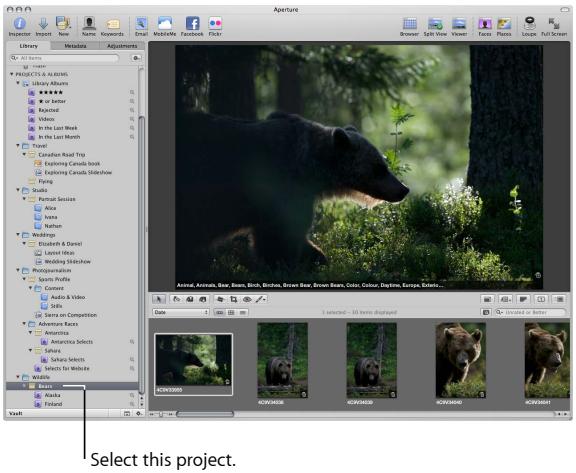Open the Faces view
576x473 pixels.
tap(485, 26)
